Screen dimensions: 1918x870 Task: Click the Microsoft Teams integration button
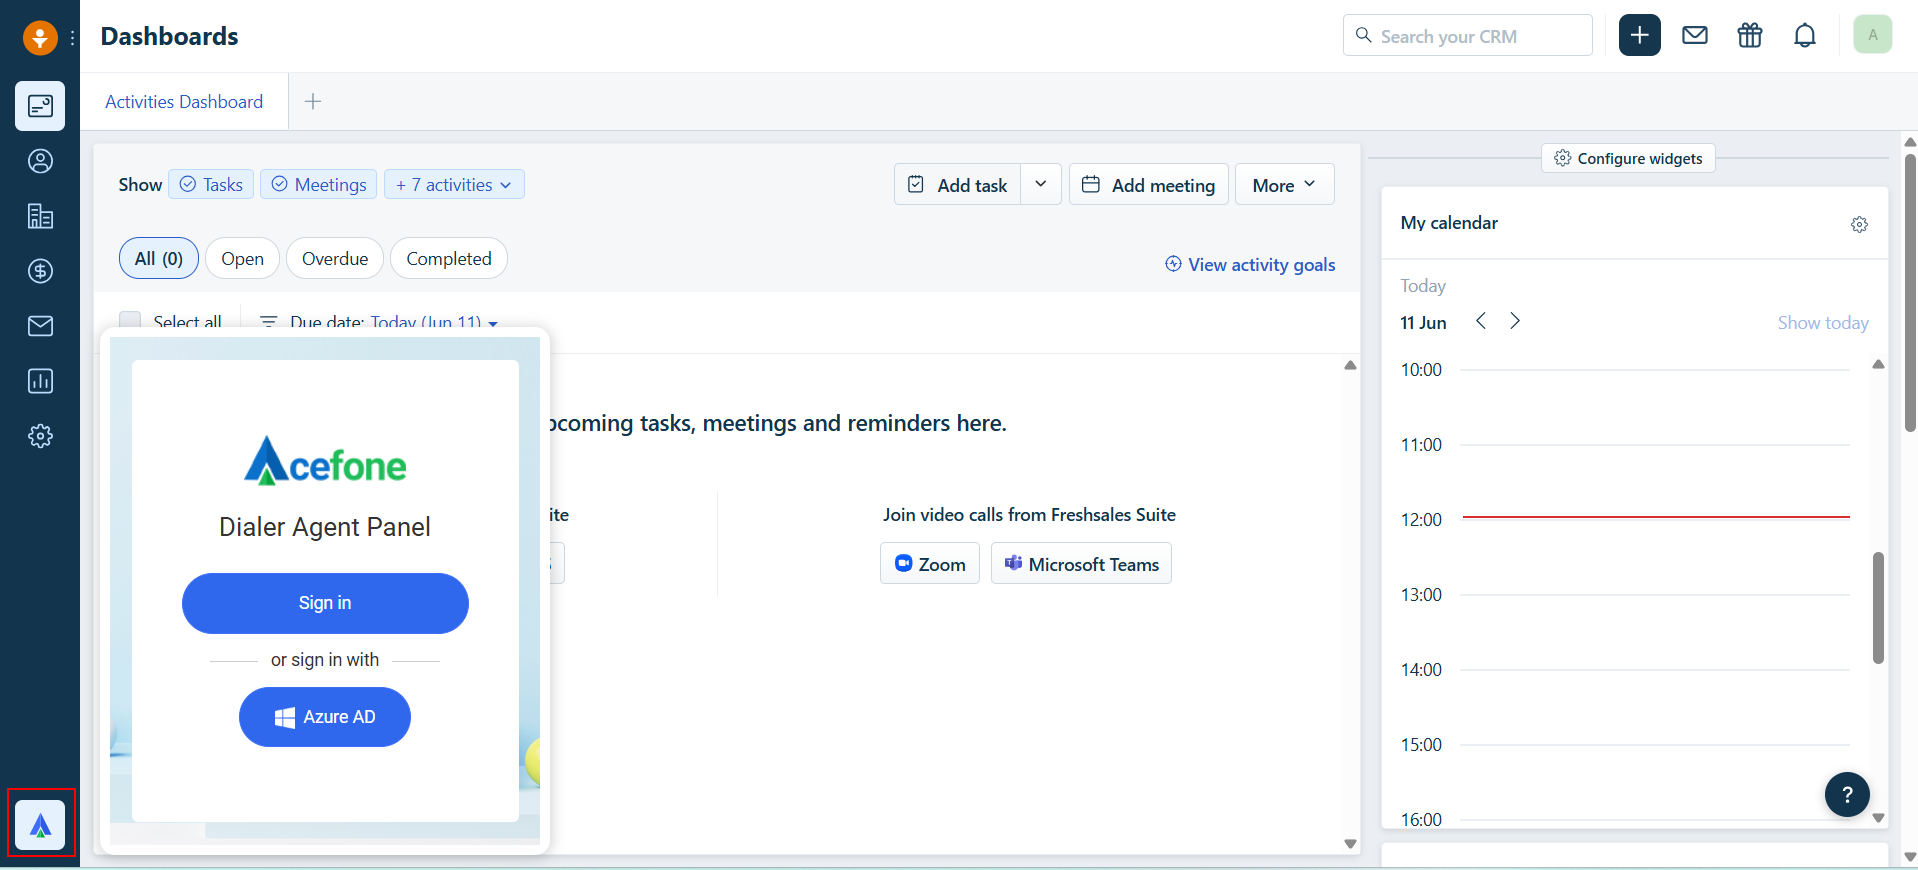1081,563
